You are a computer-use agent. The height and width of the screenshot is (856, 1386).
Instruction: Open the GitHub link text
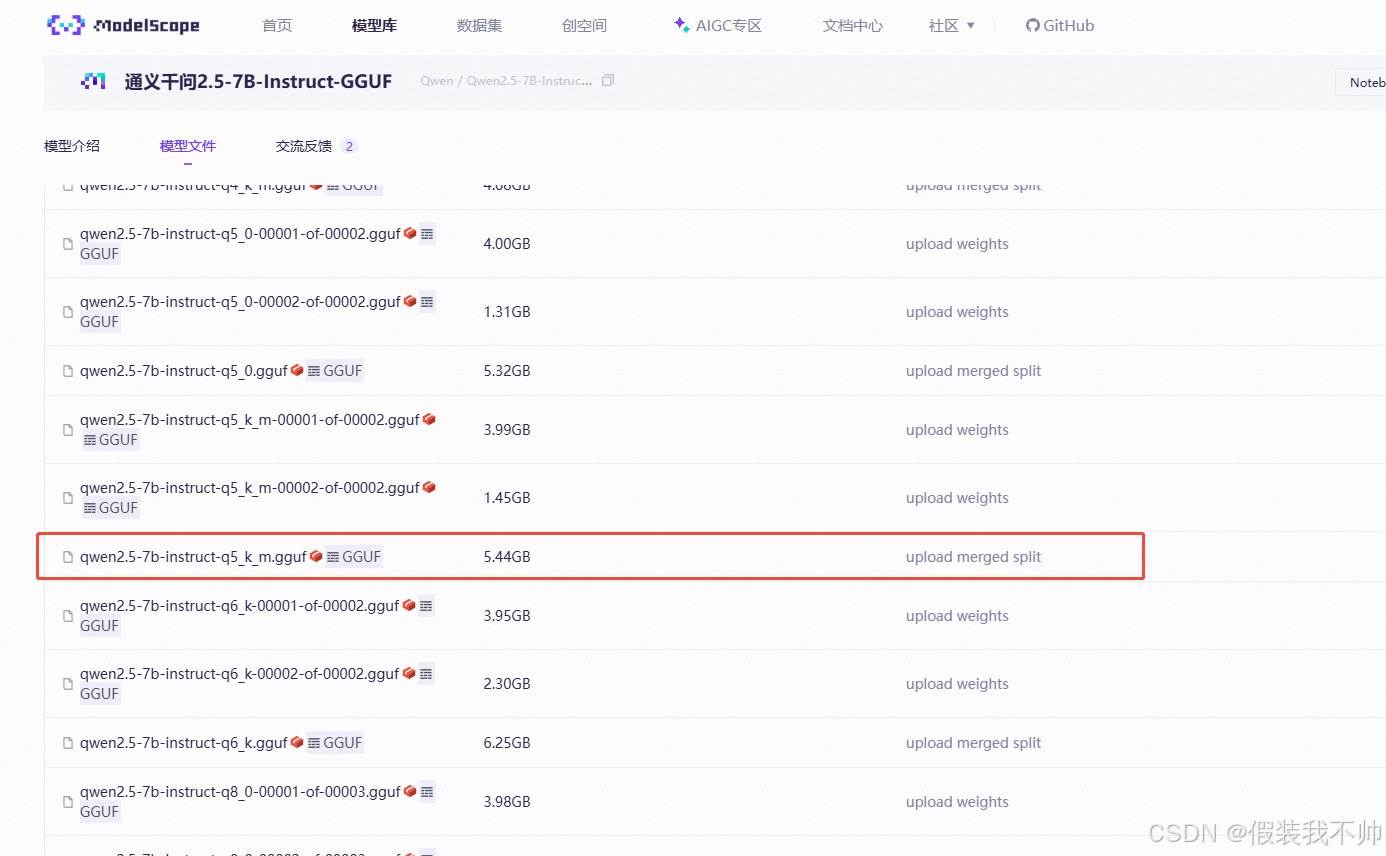(1069, 26)
